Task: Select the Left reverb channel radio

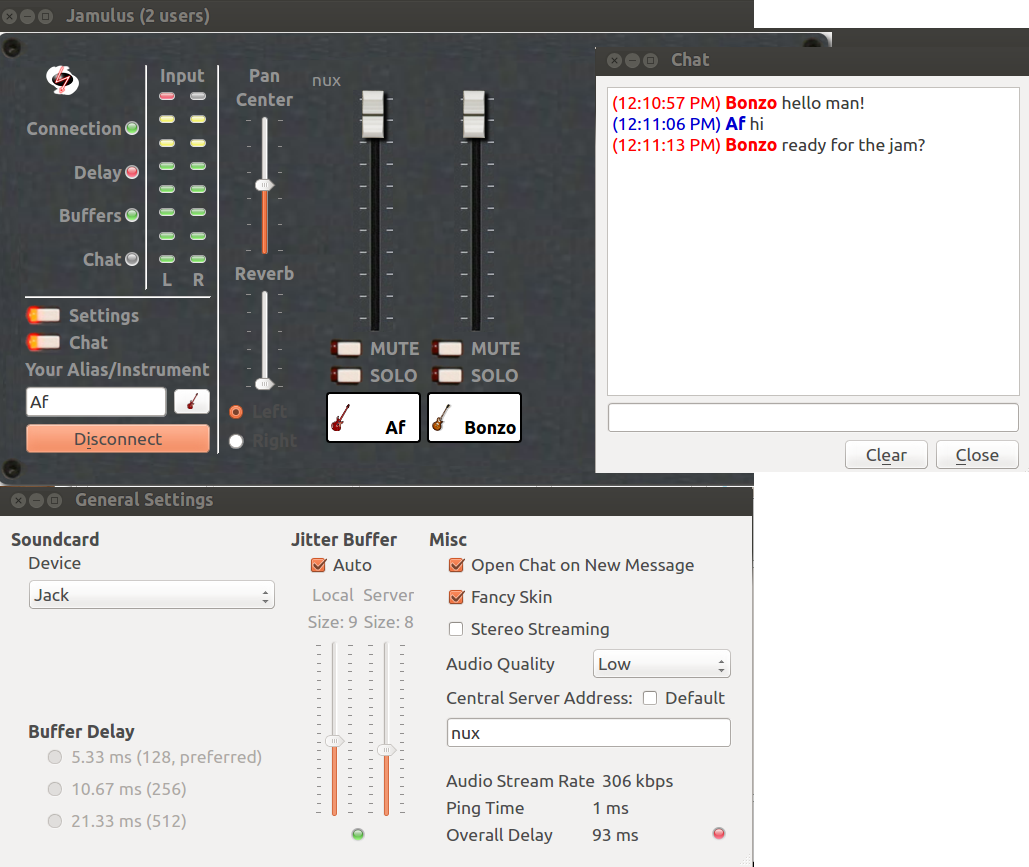Action: pyautogui.click(x=236, y=412)
